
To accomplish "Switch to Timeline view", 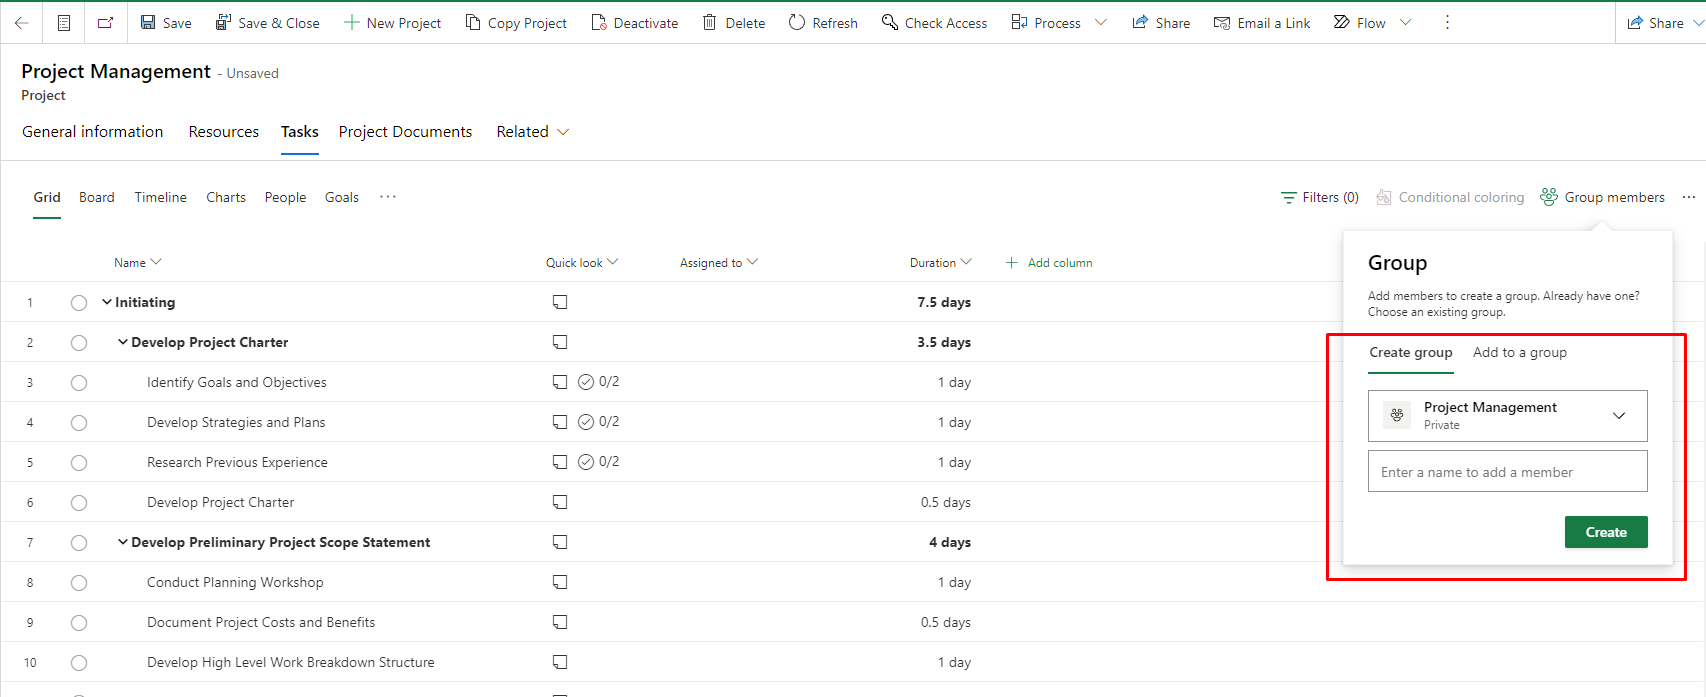I will (x=161, y=197).
